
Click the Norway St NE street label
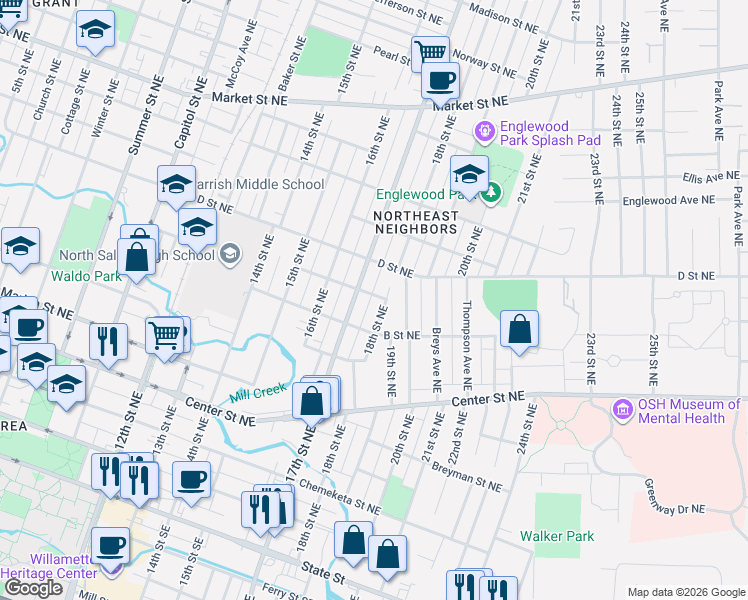point(484,63)
